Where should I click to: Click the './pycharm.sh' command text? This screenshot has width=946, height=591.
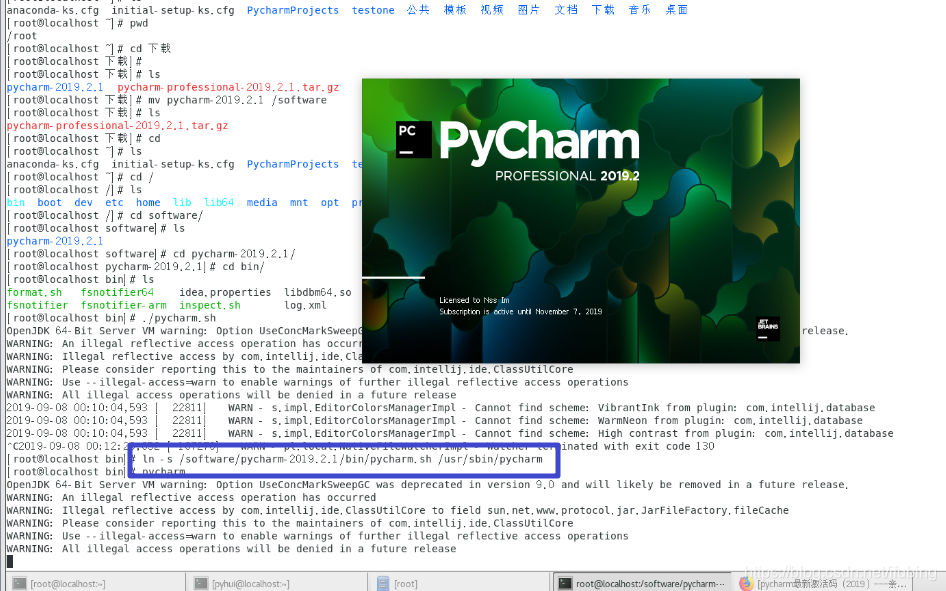[179, 318]
